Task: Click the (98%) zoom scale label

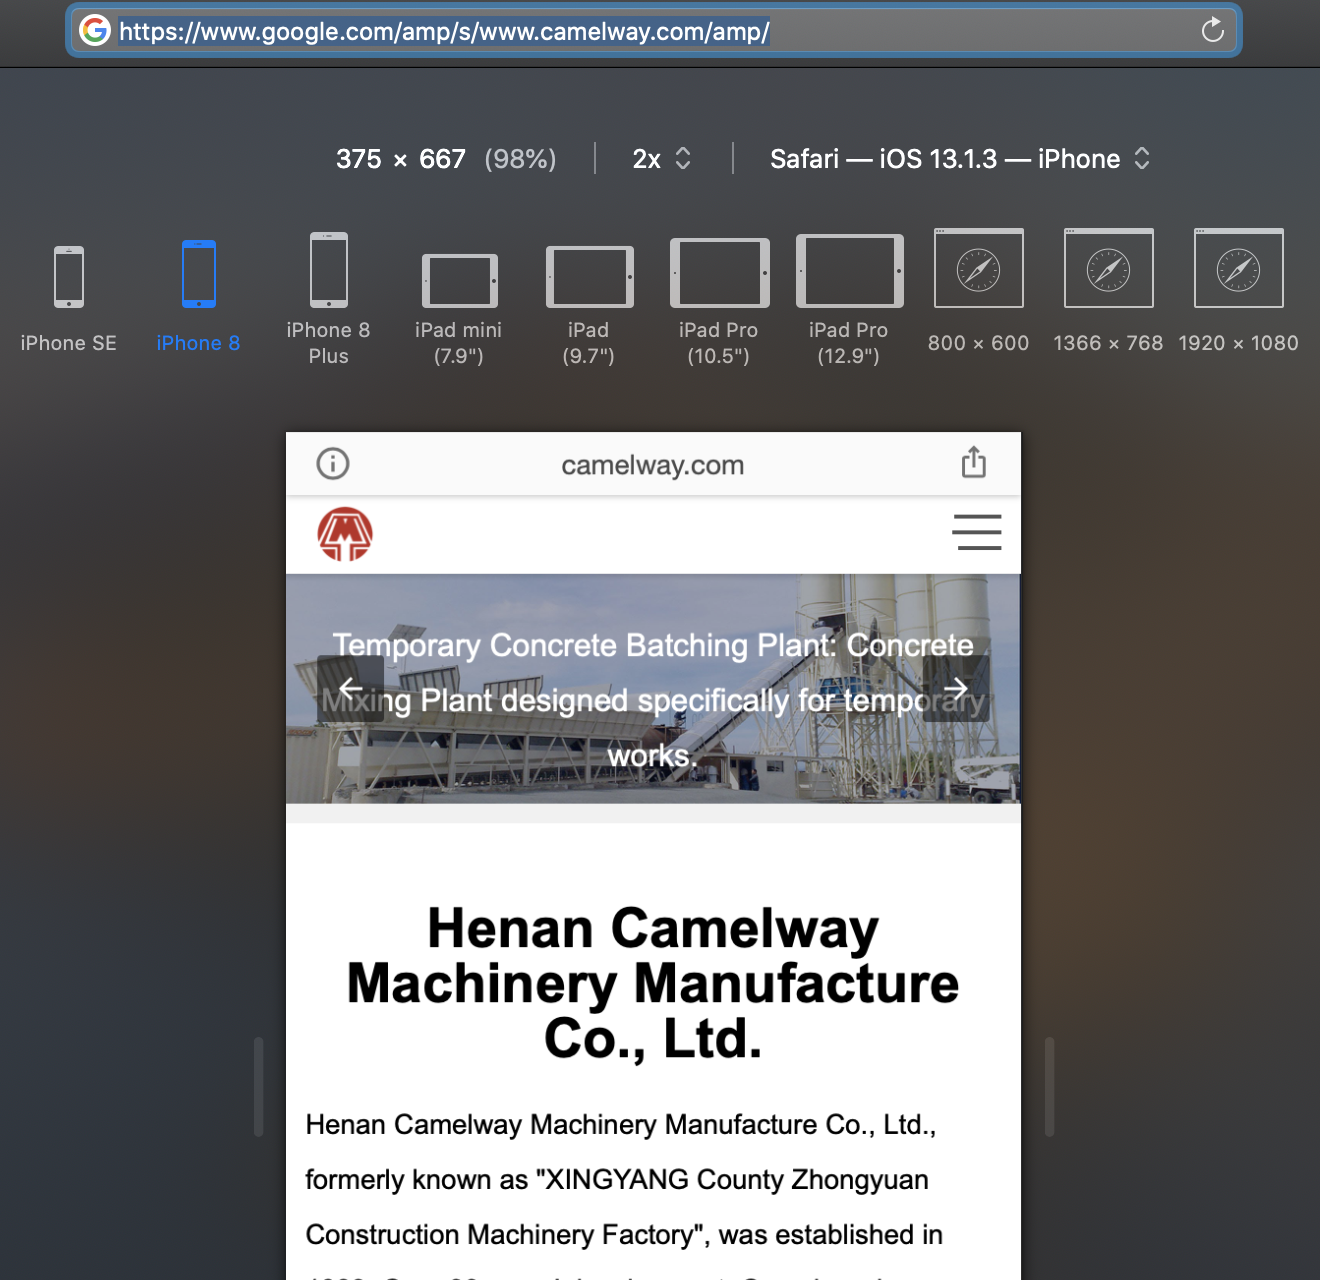Action: pyautogui.click(x=520, y=159)
